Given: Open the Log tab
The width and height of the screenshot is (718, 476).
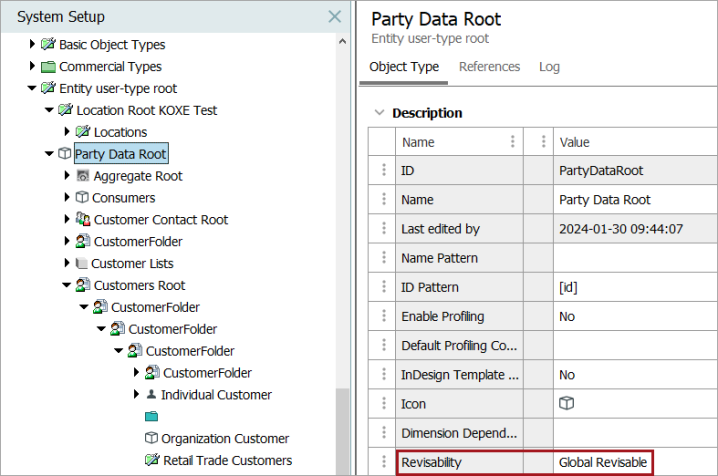Looking at the screenshot, I should [x=549, y=67].
